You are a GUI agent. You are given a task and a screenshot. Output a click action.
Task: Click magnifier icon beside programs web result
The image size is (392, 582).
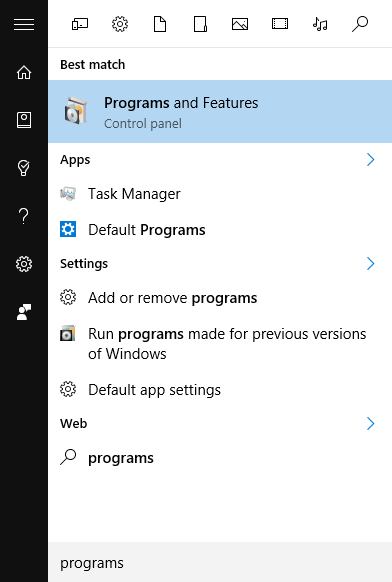point(68,457)
